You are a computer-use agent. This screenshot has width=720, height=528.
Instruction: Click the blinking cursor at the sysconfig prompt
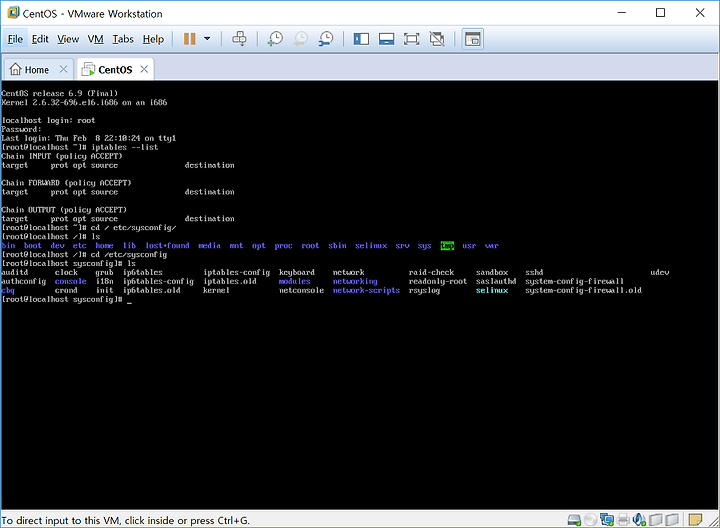tap(129, 302)
